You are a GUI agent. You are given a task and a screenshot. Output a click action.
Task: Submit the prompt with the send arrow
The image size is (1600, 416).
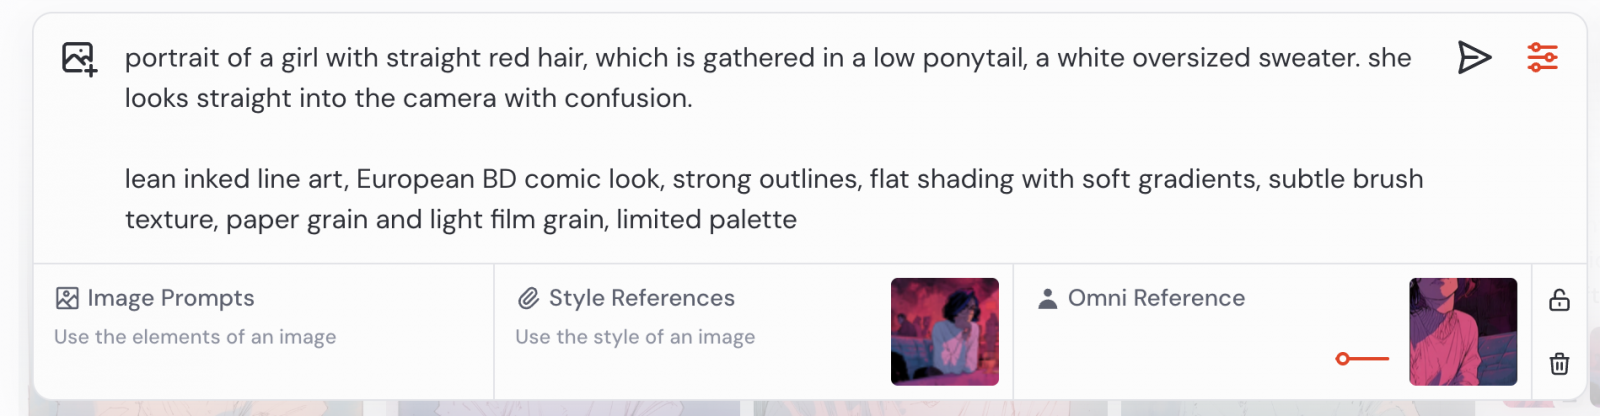click(x=1473, y=58)
